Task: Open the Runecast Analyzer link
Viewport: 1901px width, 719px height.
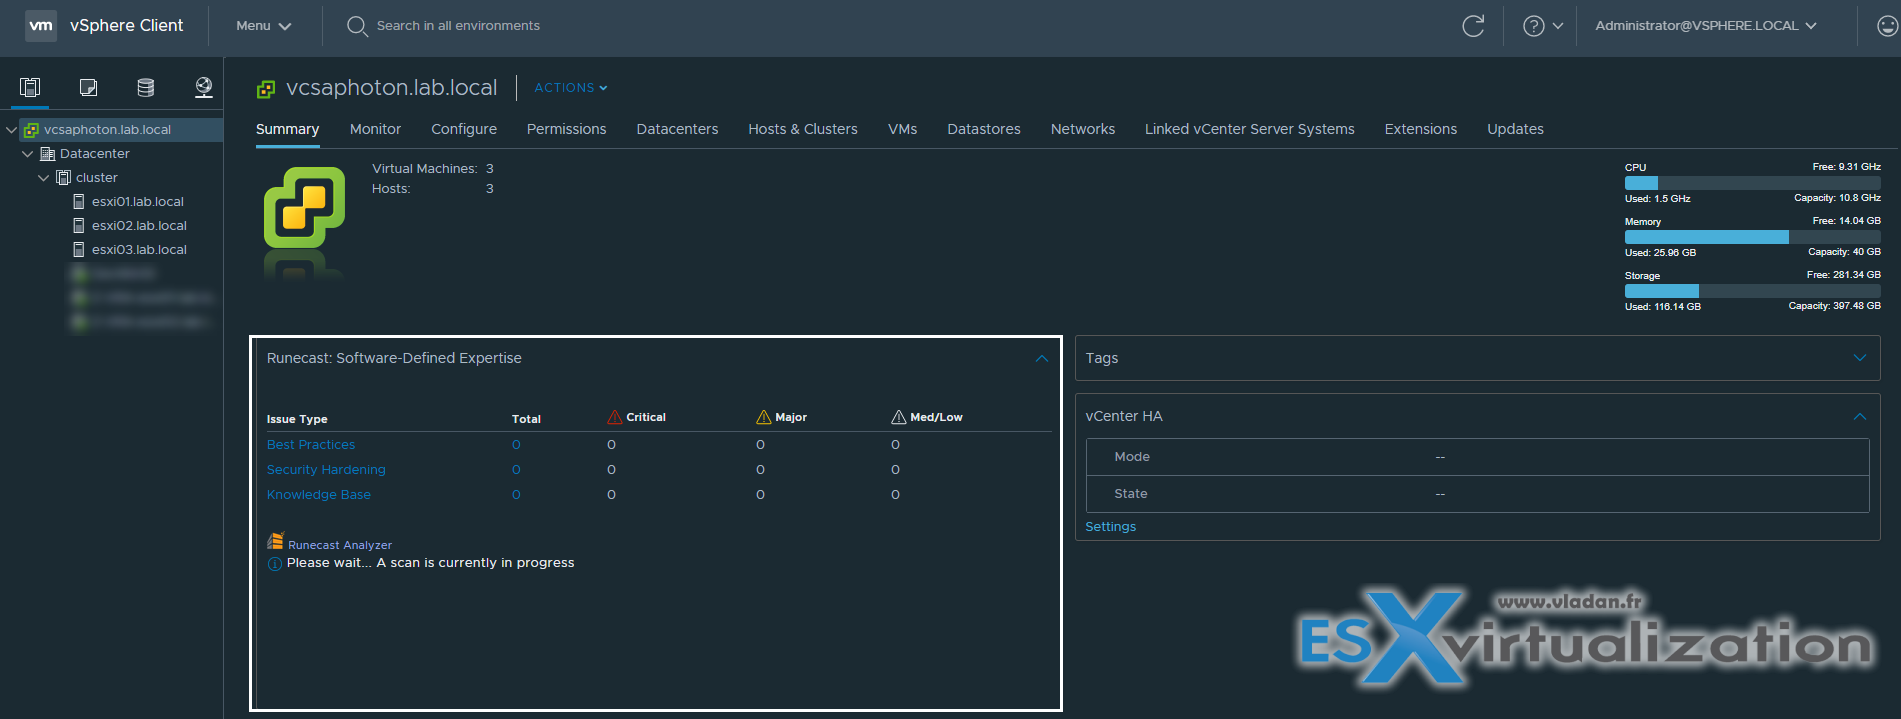Action: pyautogui.click(x=340, y=545)
